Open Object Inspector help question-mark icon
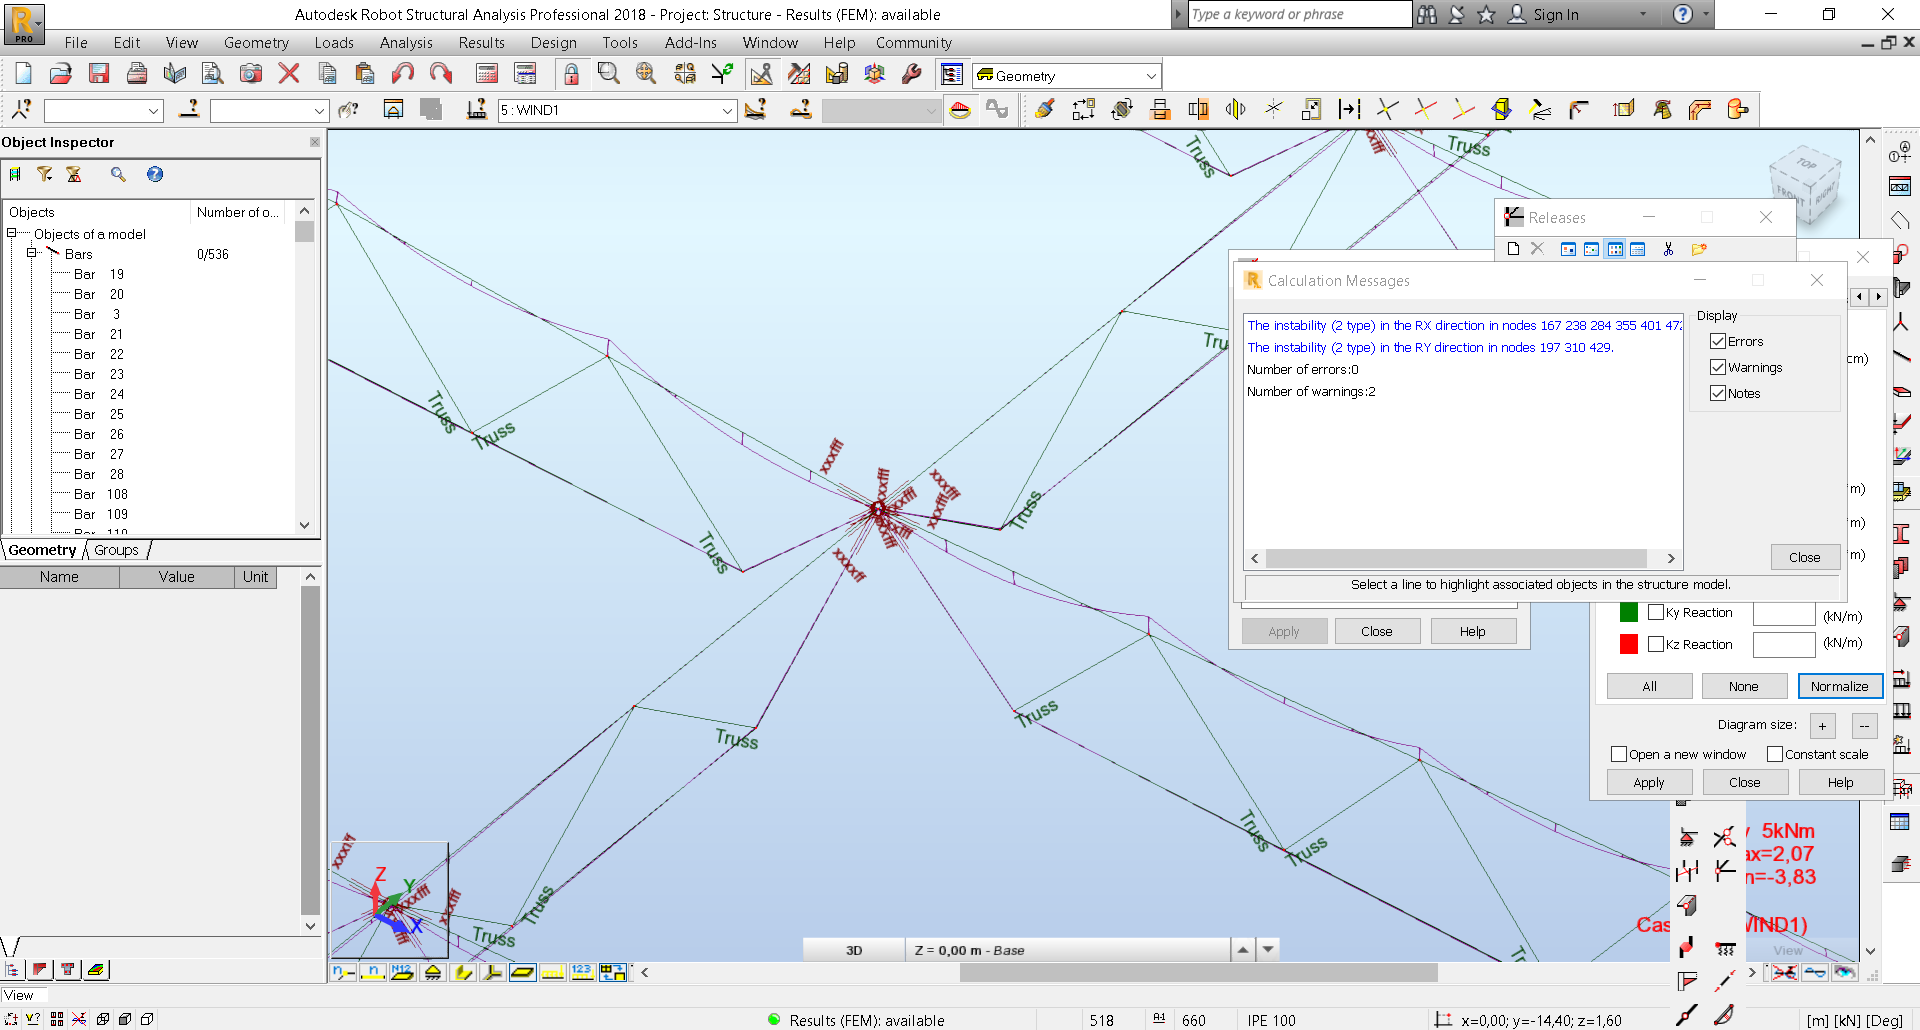The width and height of the screenshot is (1920, 1030). 155,174
